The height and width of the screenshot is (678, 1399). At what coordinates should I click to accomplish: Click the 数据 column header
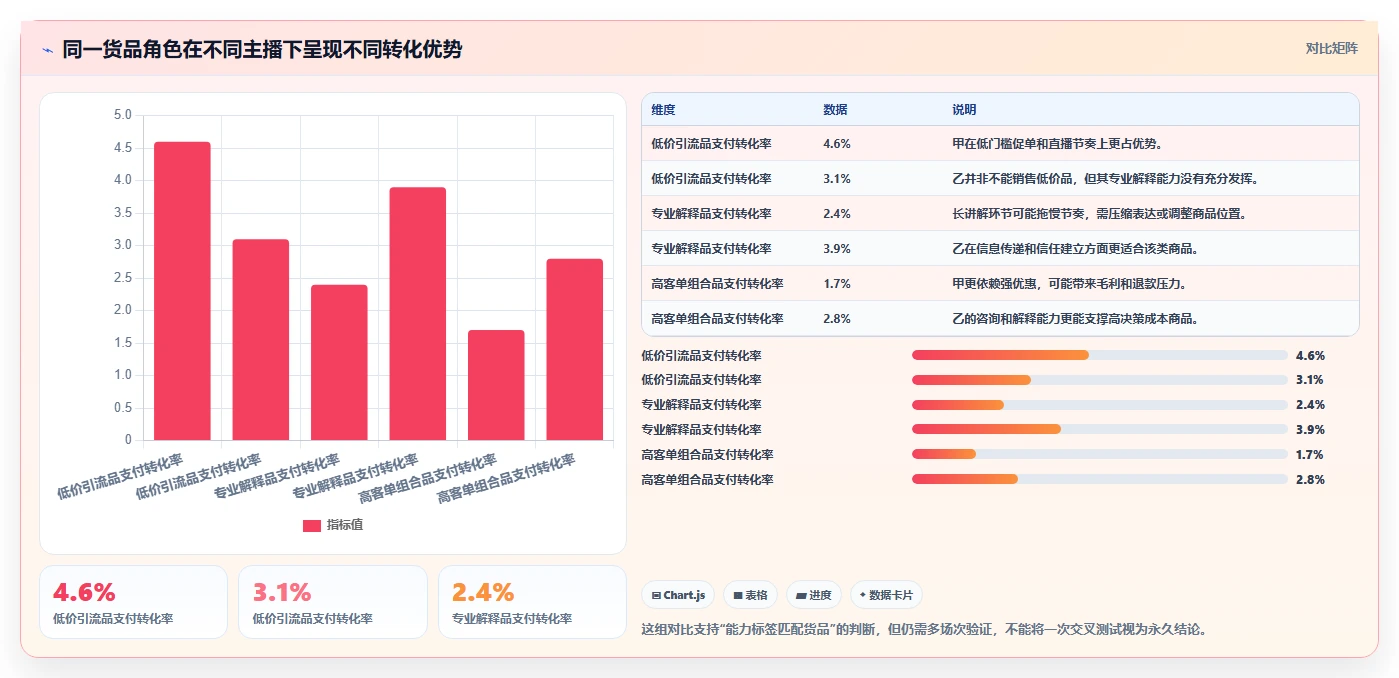click(x=835, y=110)
